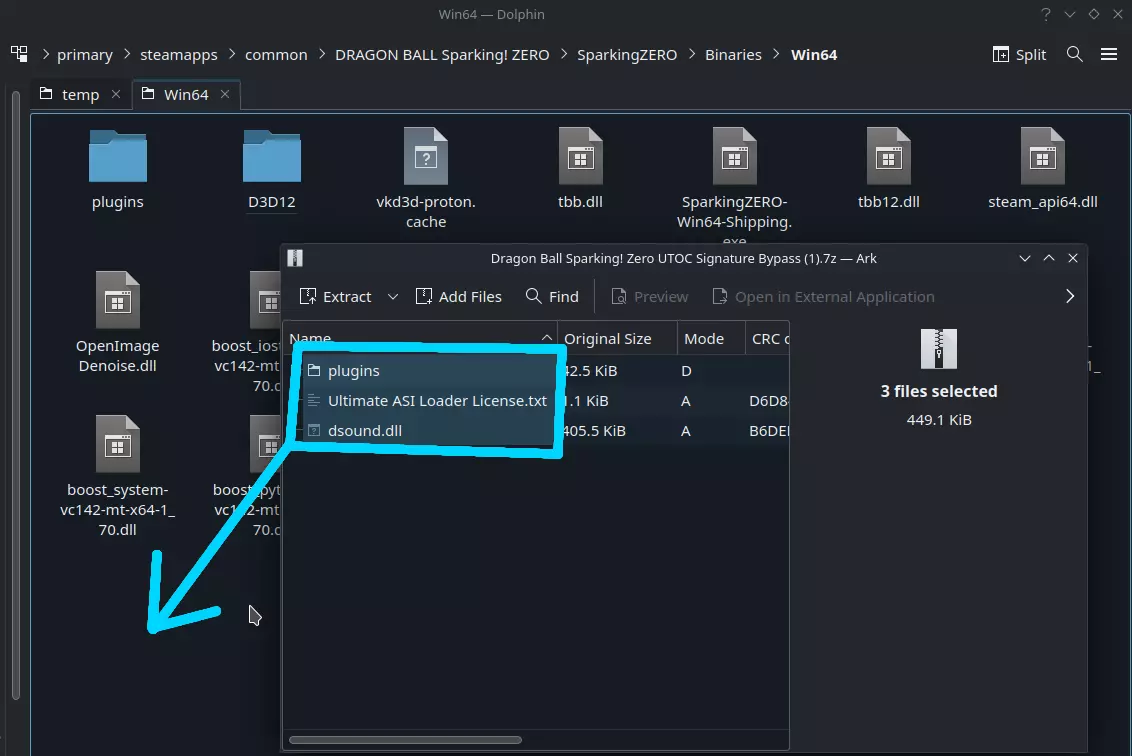
Task: Select Ultimate ASI Loader License.txt in Ark
Action: click(536, 401)
